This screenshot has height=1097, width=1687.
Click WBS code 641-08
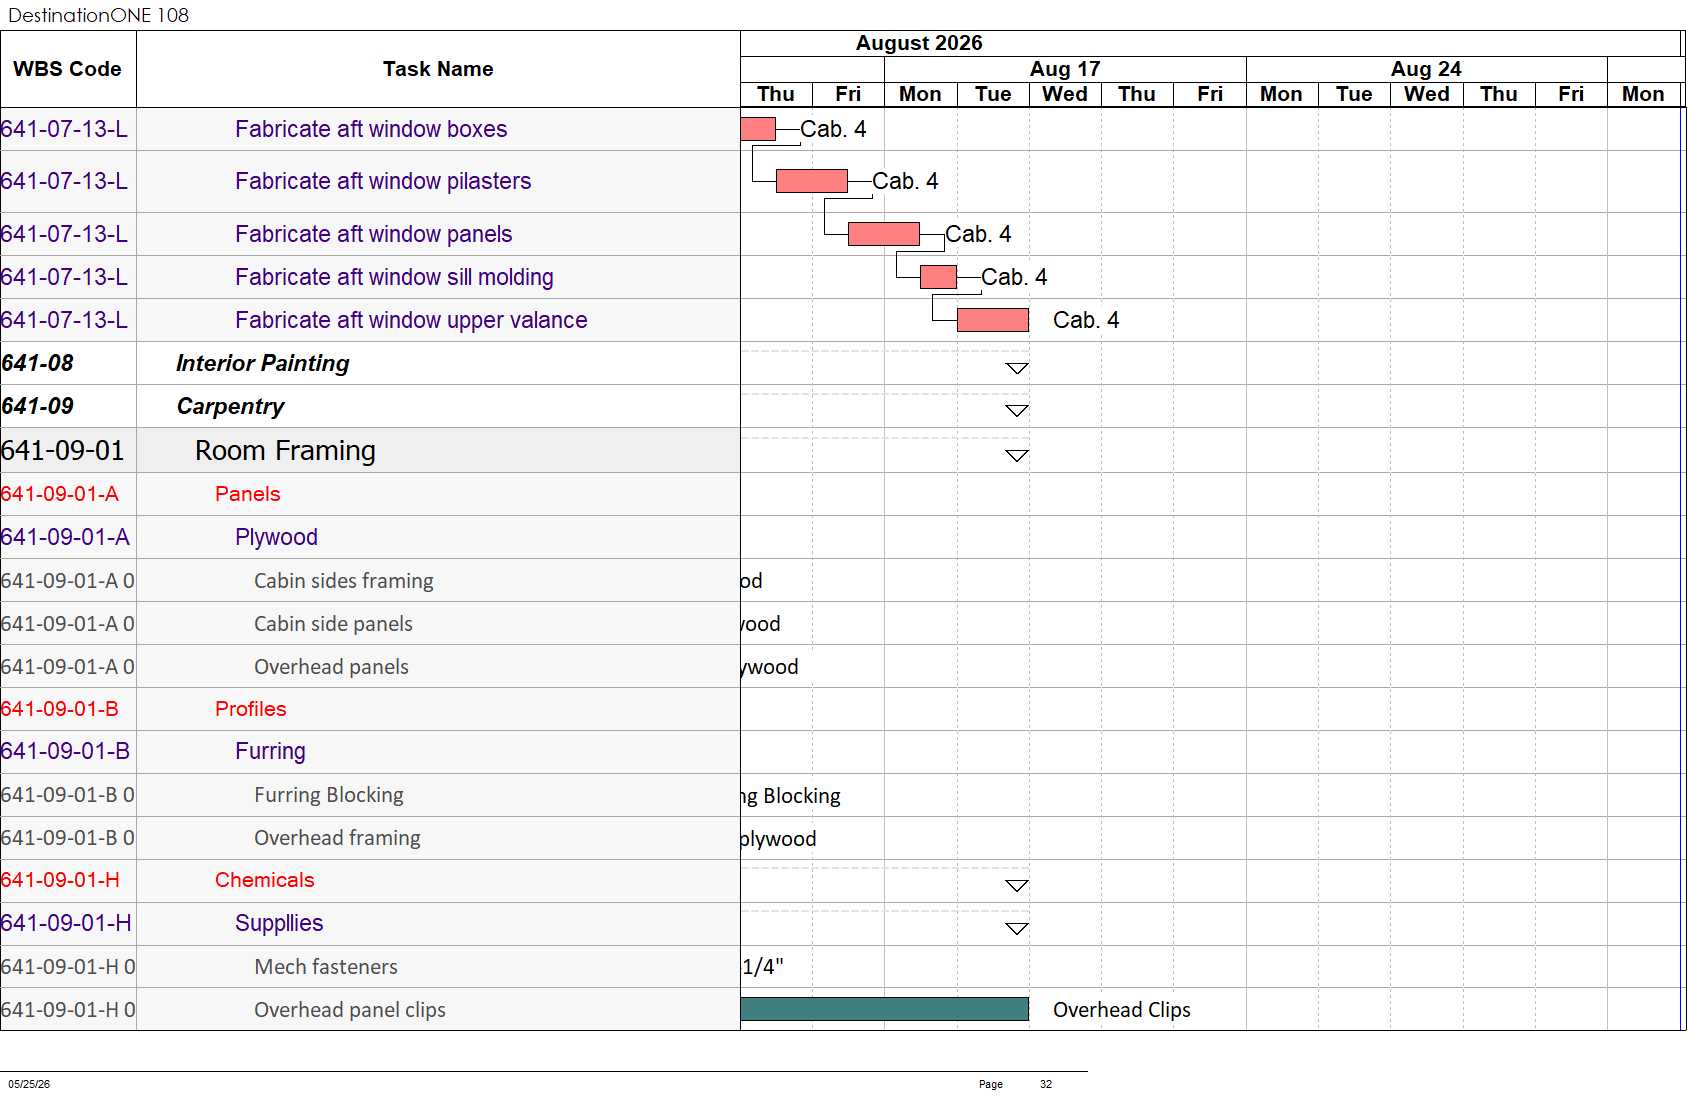pos(37,363)
